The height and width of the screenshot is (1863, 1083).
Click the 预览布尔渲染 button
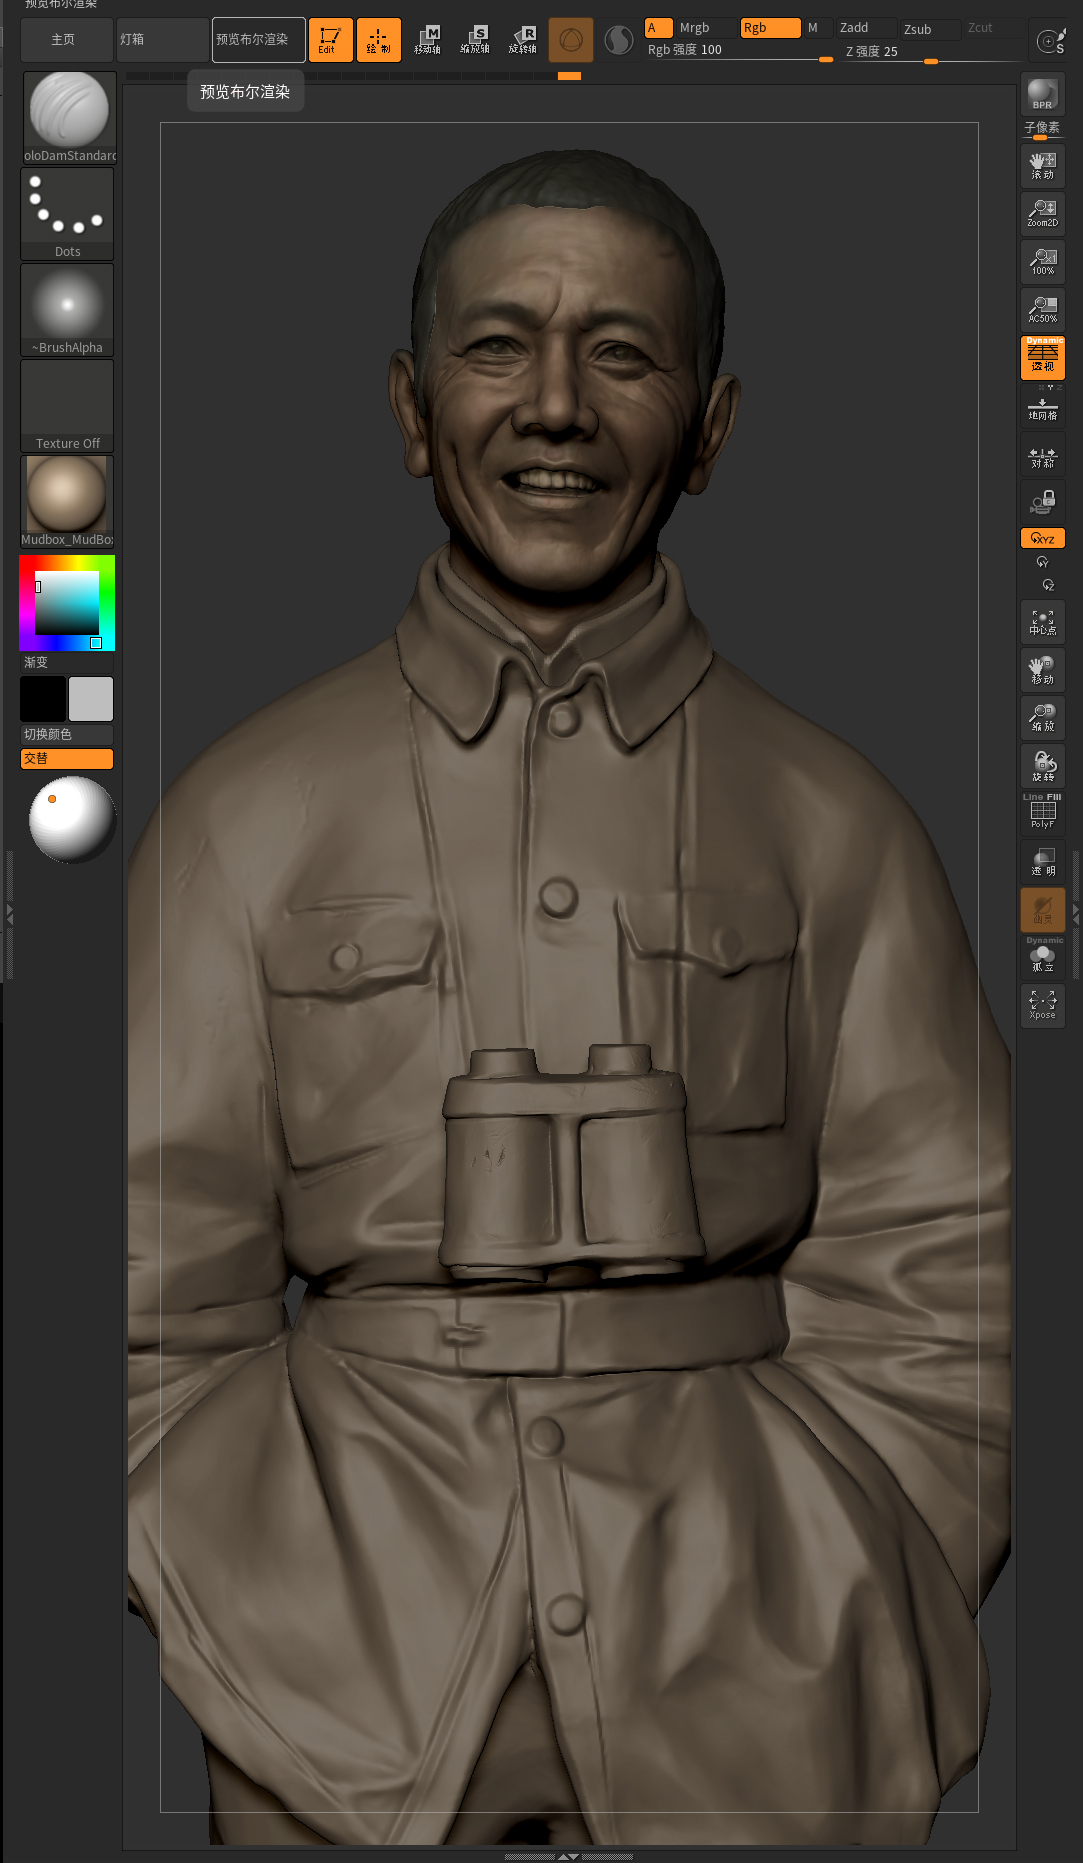point(258,40)
